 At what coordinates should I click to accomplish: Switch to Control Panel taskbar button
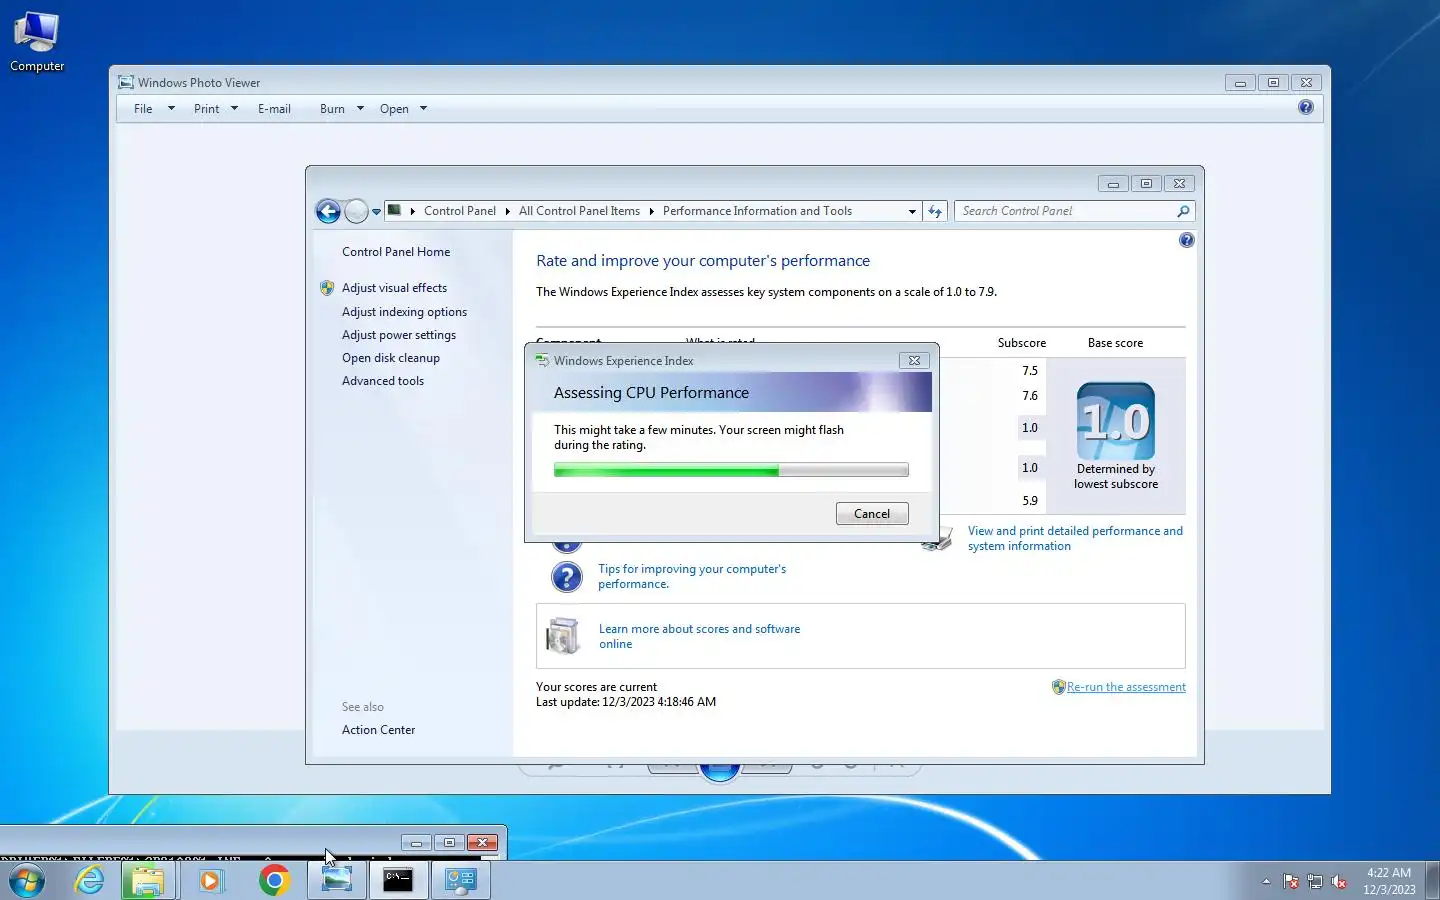460,880
